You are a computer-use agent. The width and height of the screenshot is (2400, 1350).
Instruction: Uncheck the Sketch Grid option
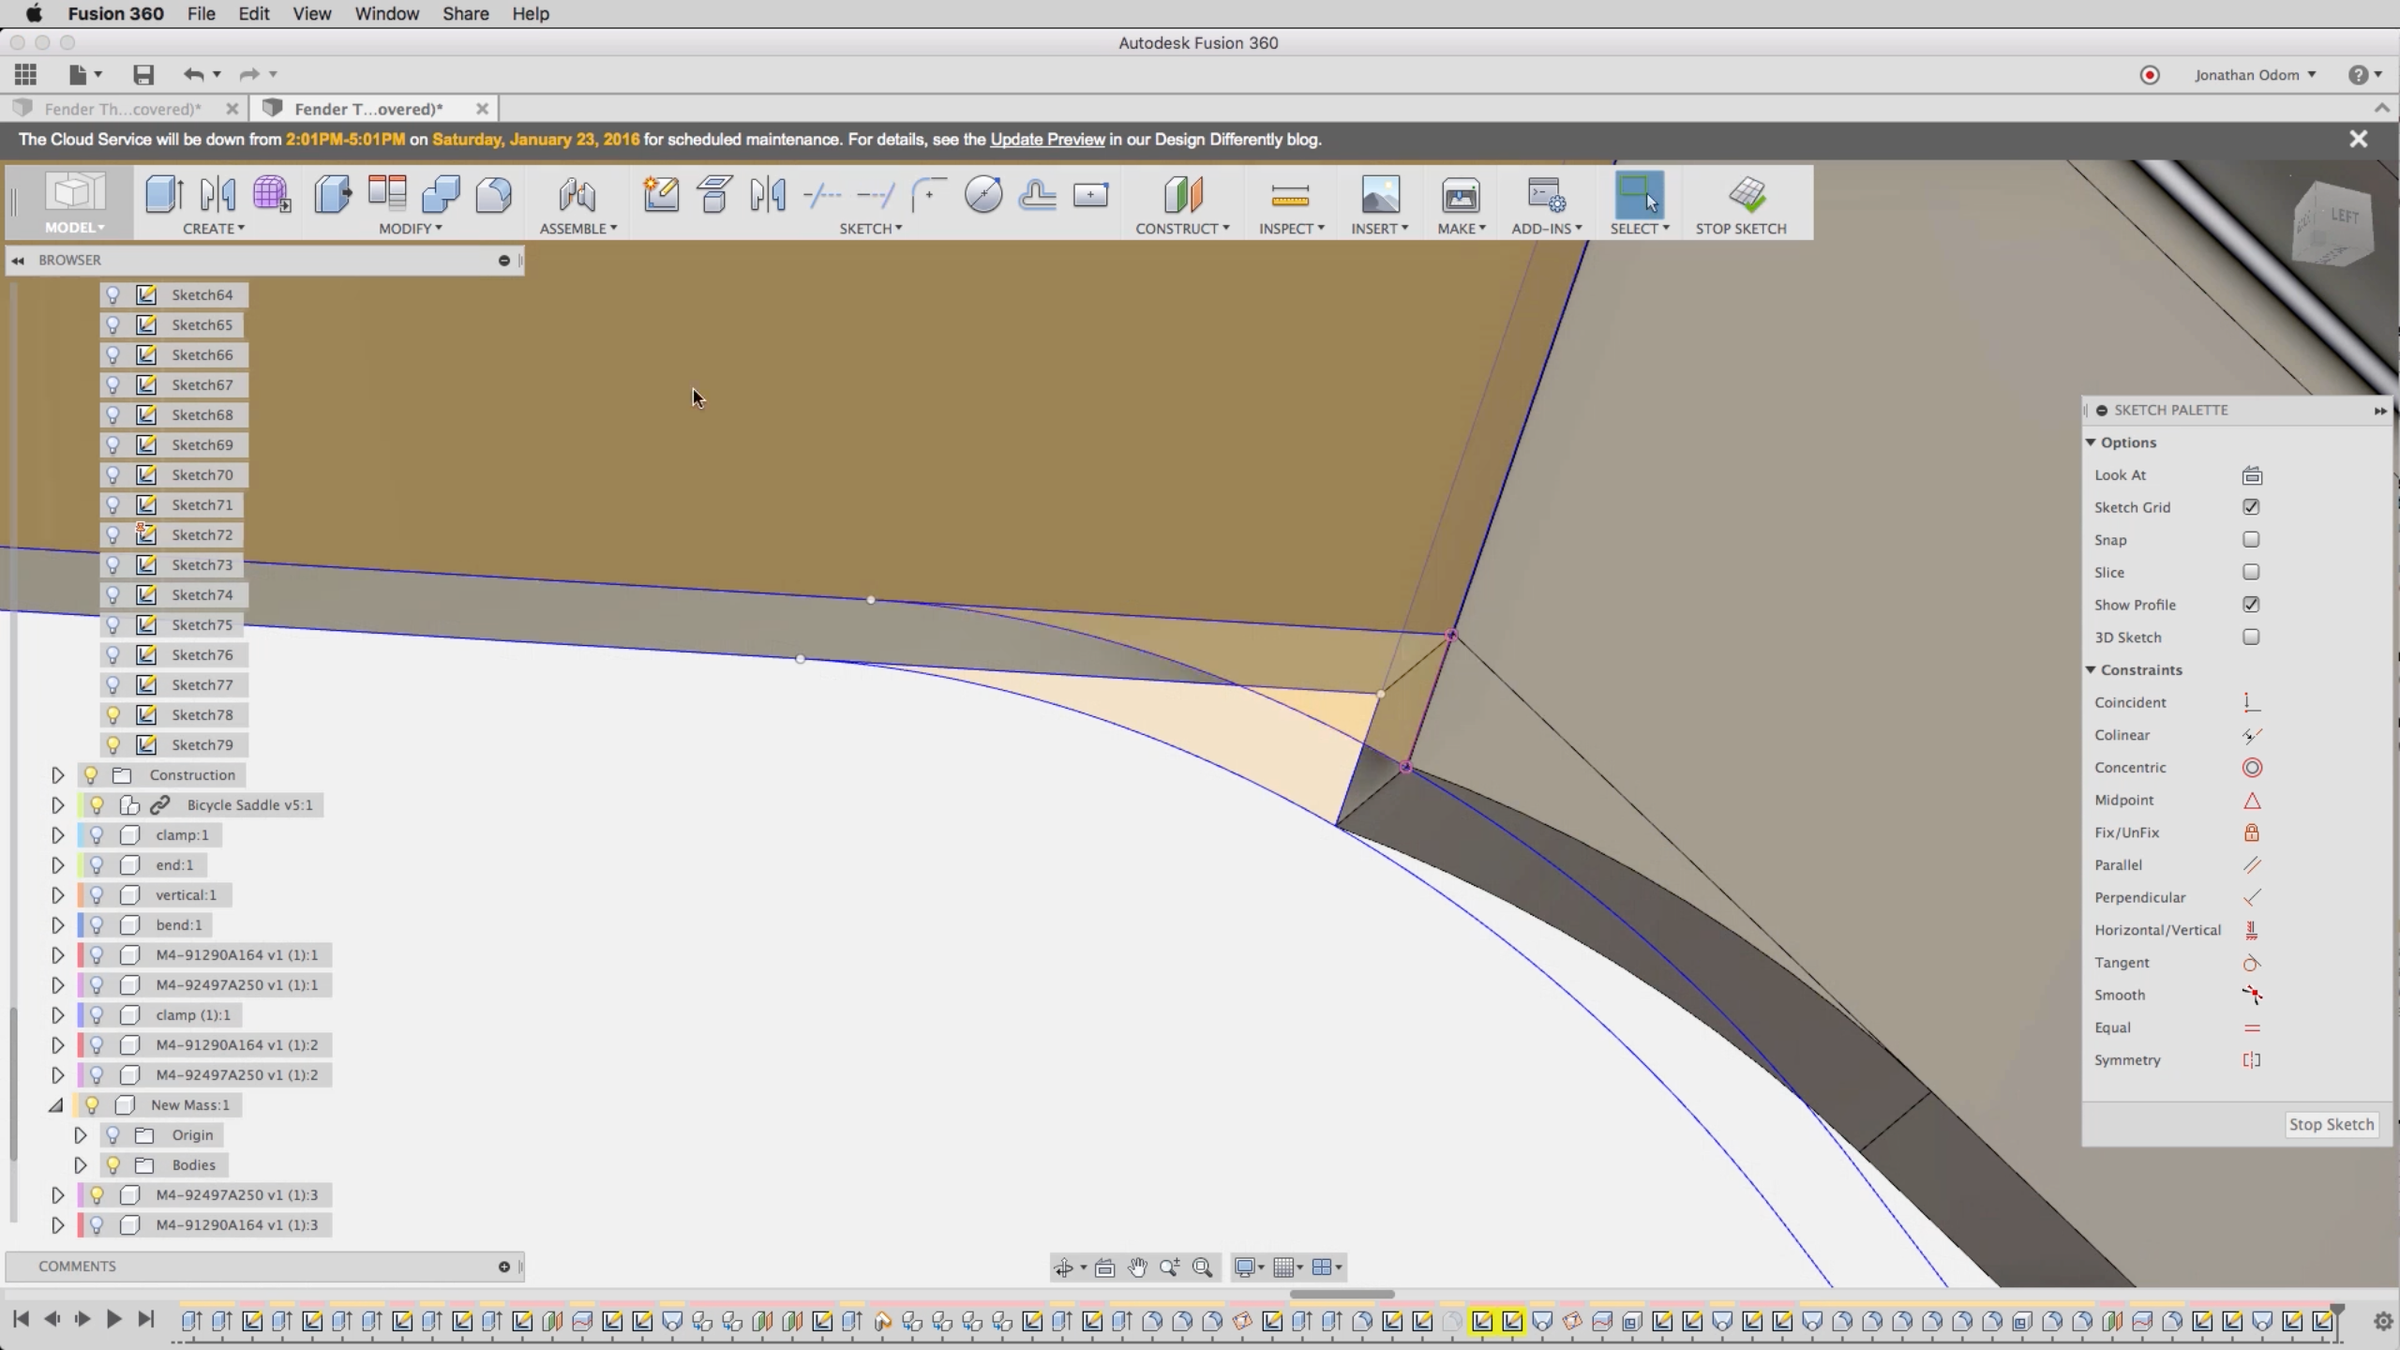click(2250, 508)
